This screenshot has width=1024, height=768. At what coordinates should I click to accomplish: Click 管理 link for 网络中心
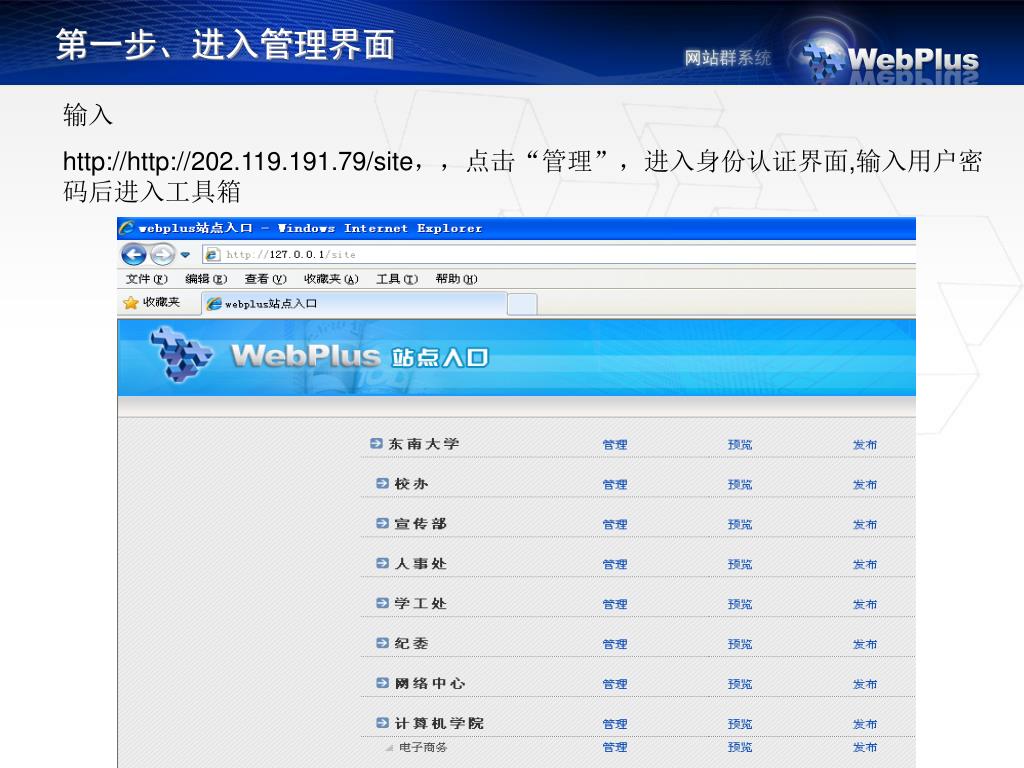click(615, 684)
